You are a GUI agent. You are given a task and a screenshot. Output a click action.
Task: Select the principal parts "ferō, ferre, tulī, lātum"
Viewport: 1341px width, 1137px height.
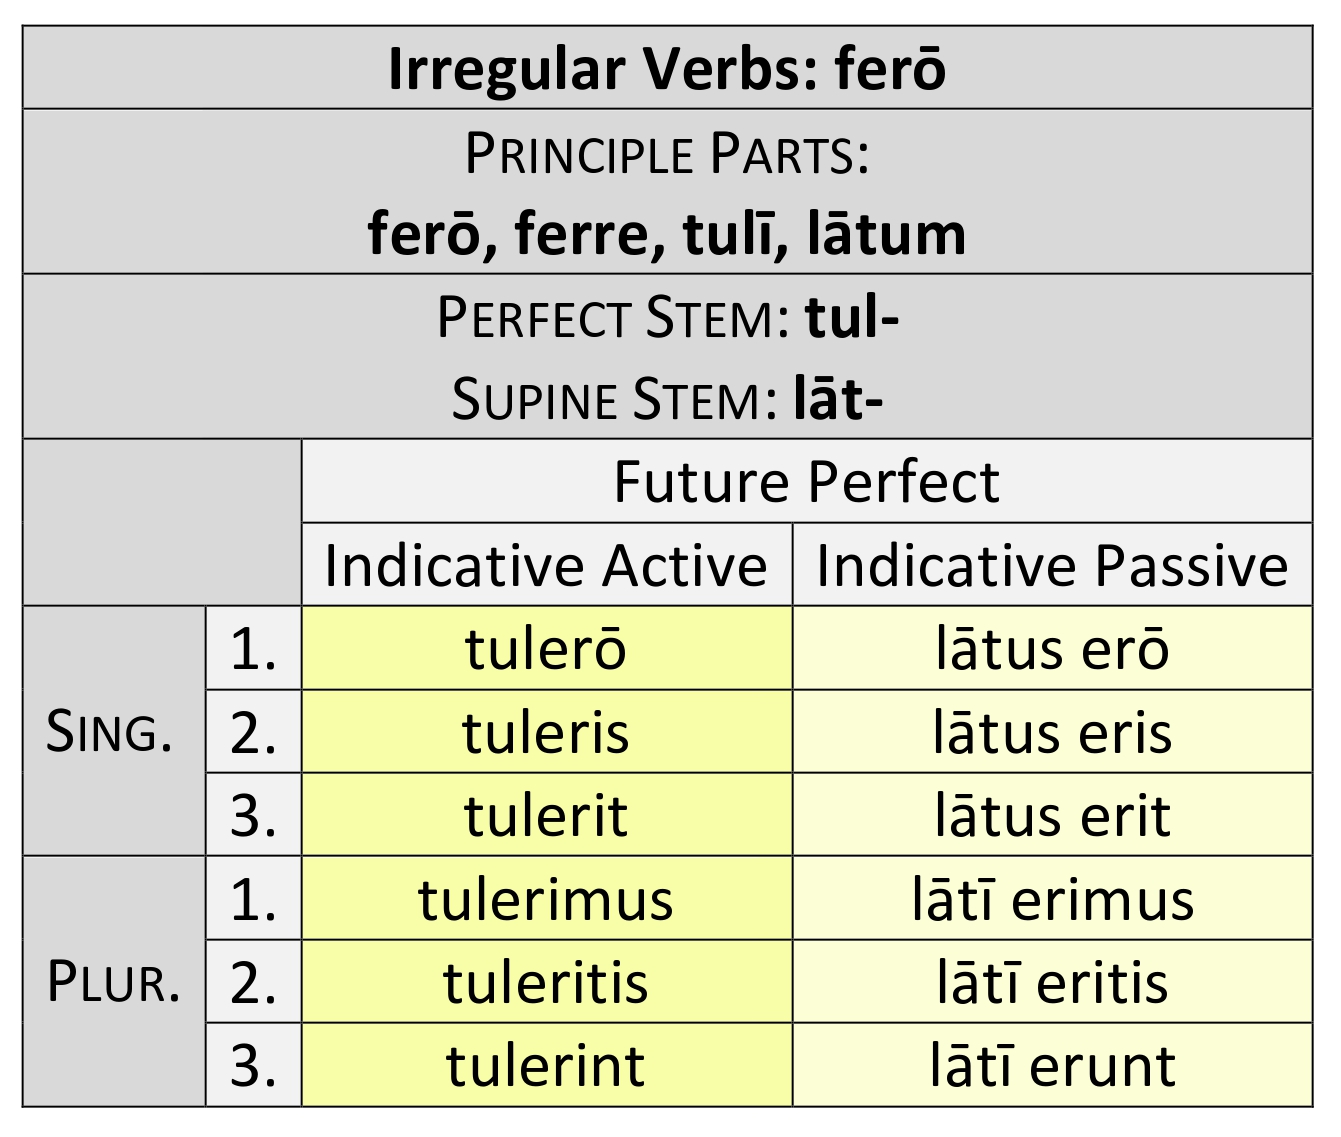click(x=667, y=234)
